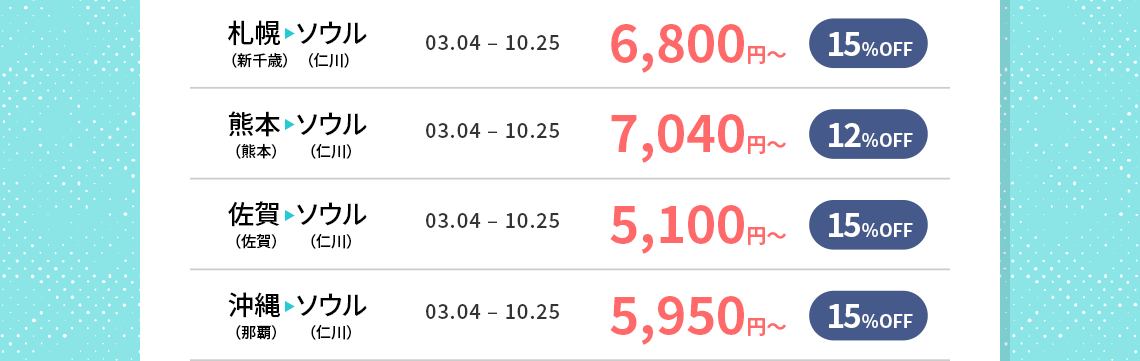Click the date range in the Saga row
Viewport: 1140px width, 361px height.
pyautogui.click(x=492, y=221)
